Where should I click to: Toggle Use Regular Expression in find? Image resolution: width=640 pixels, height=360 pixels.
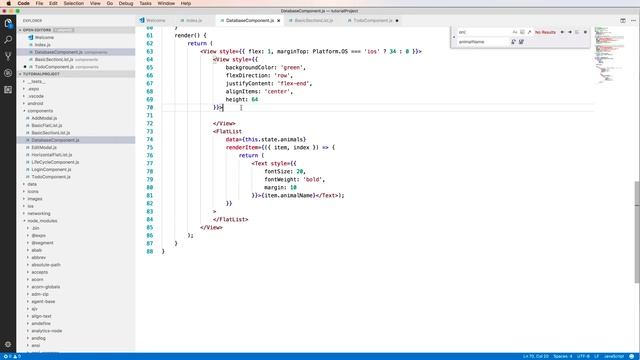[x=529, y=32]
